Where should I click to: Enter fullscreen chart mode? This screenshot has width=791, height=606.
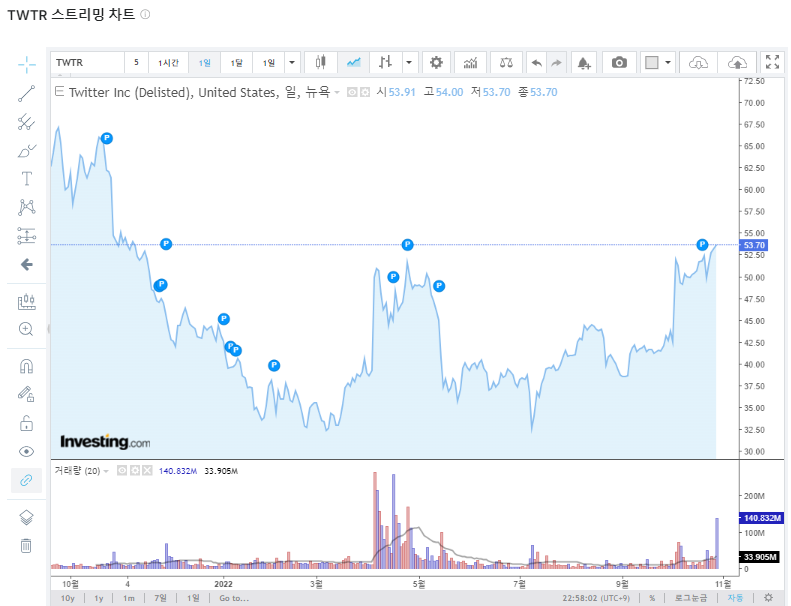tap(772, 62)
